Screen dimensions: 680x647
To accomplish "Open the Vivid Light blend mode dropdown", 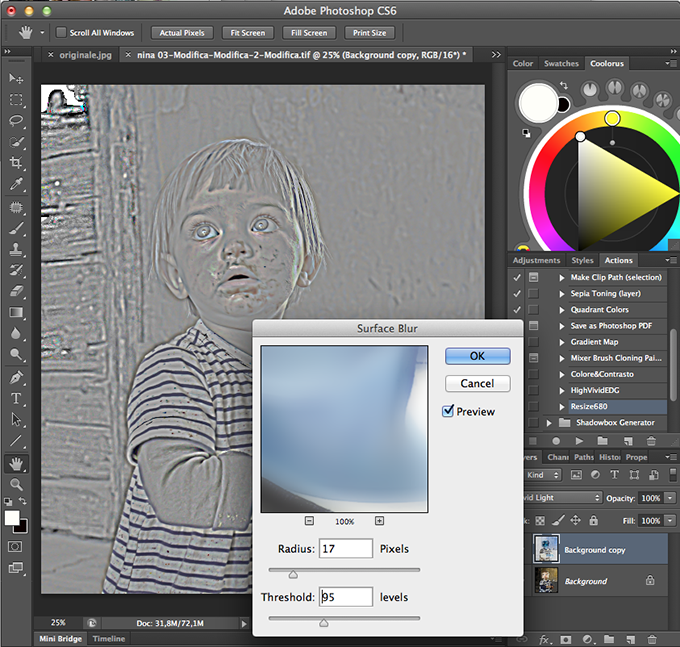I will (563, 497).
